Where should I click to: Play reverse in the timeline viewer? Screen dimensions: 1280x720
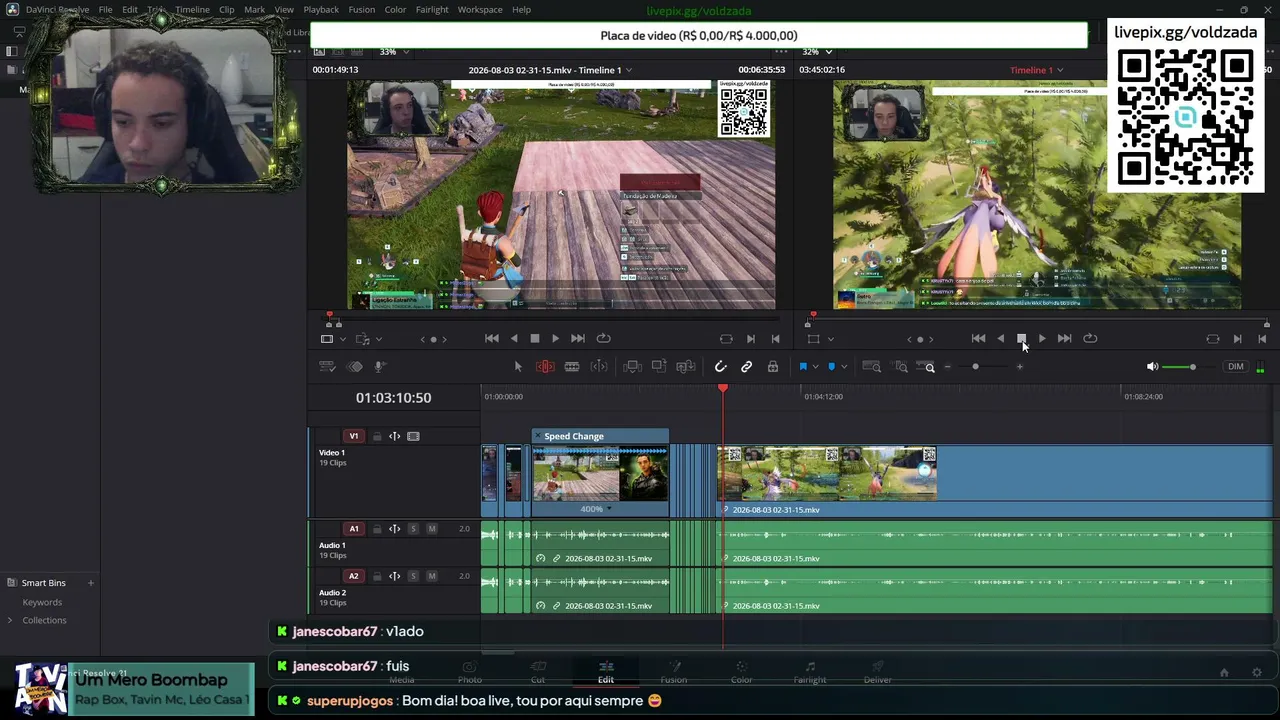click(1001, 339)
